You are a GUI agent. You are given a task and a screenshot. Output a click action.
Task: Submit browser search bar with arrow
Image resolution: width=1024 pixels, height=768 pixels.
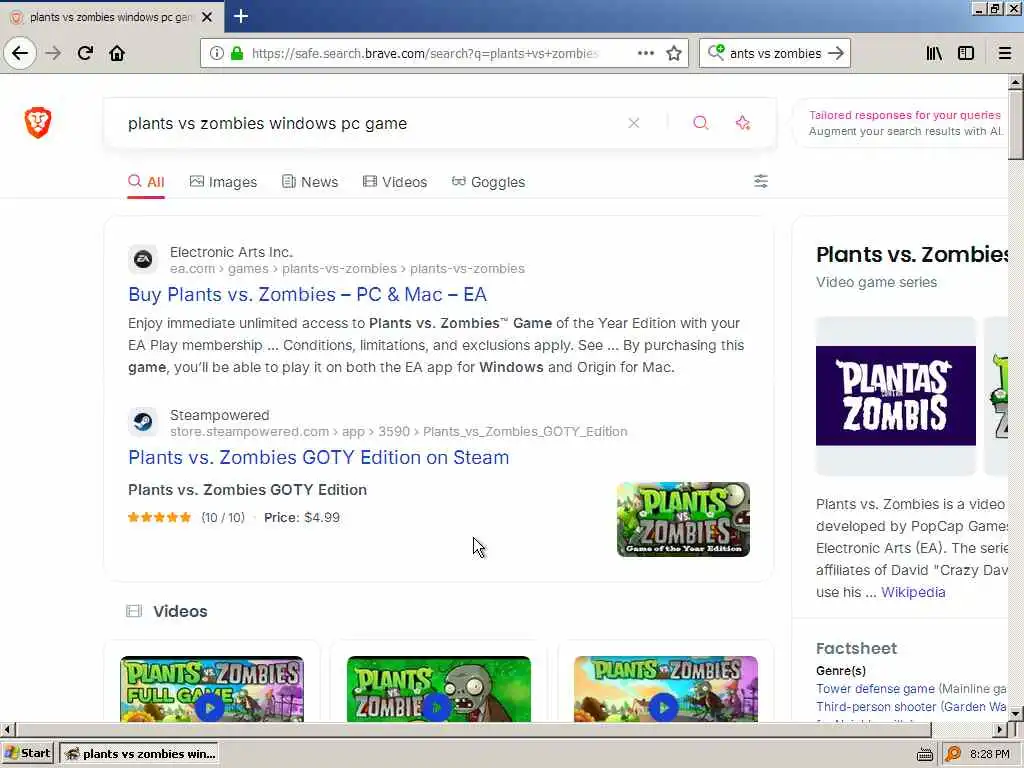pyautogui.click(x=836, y=54)
